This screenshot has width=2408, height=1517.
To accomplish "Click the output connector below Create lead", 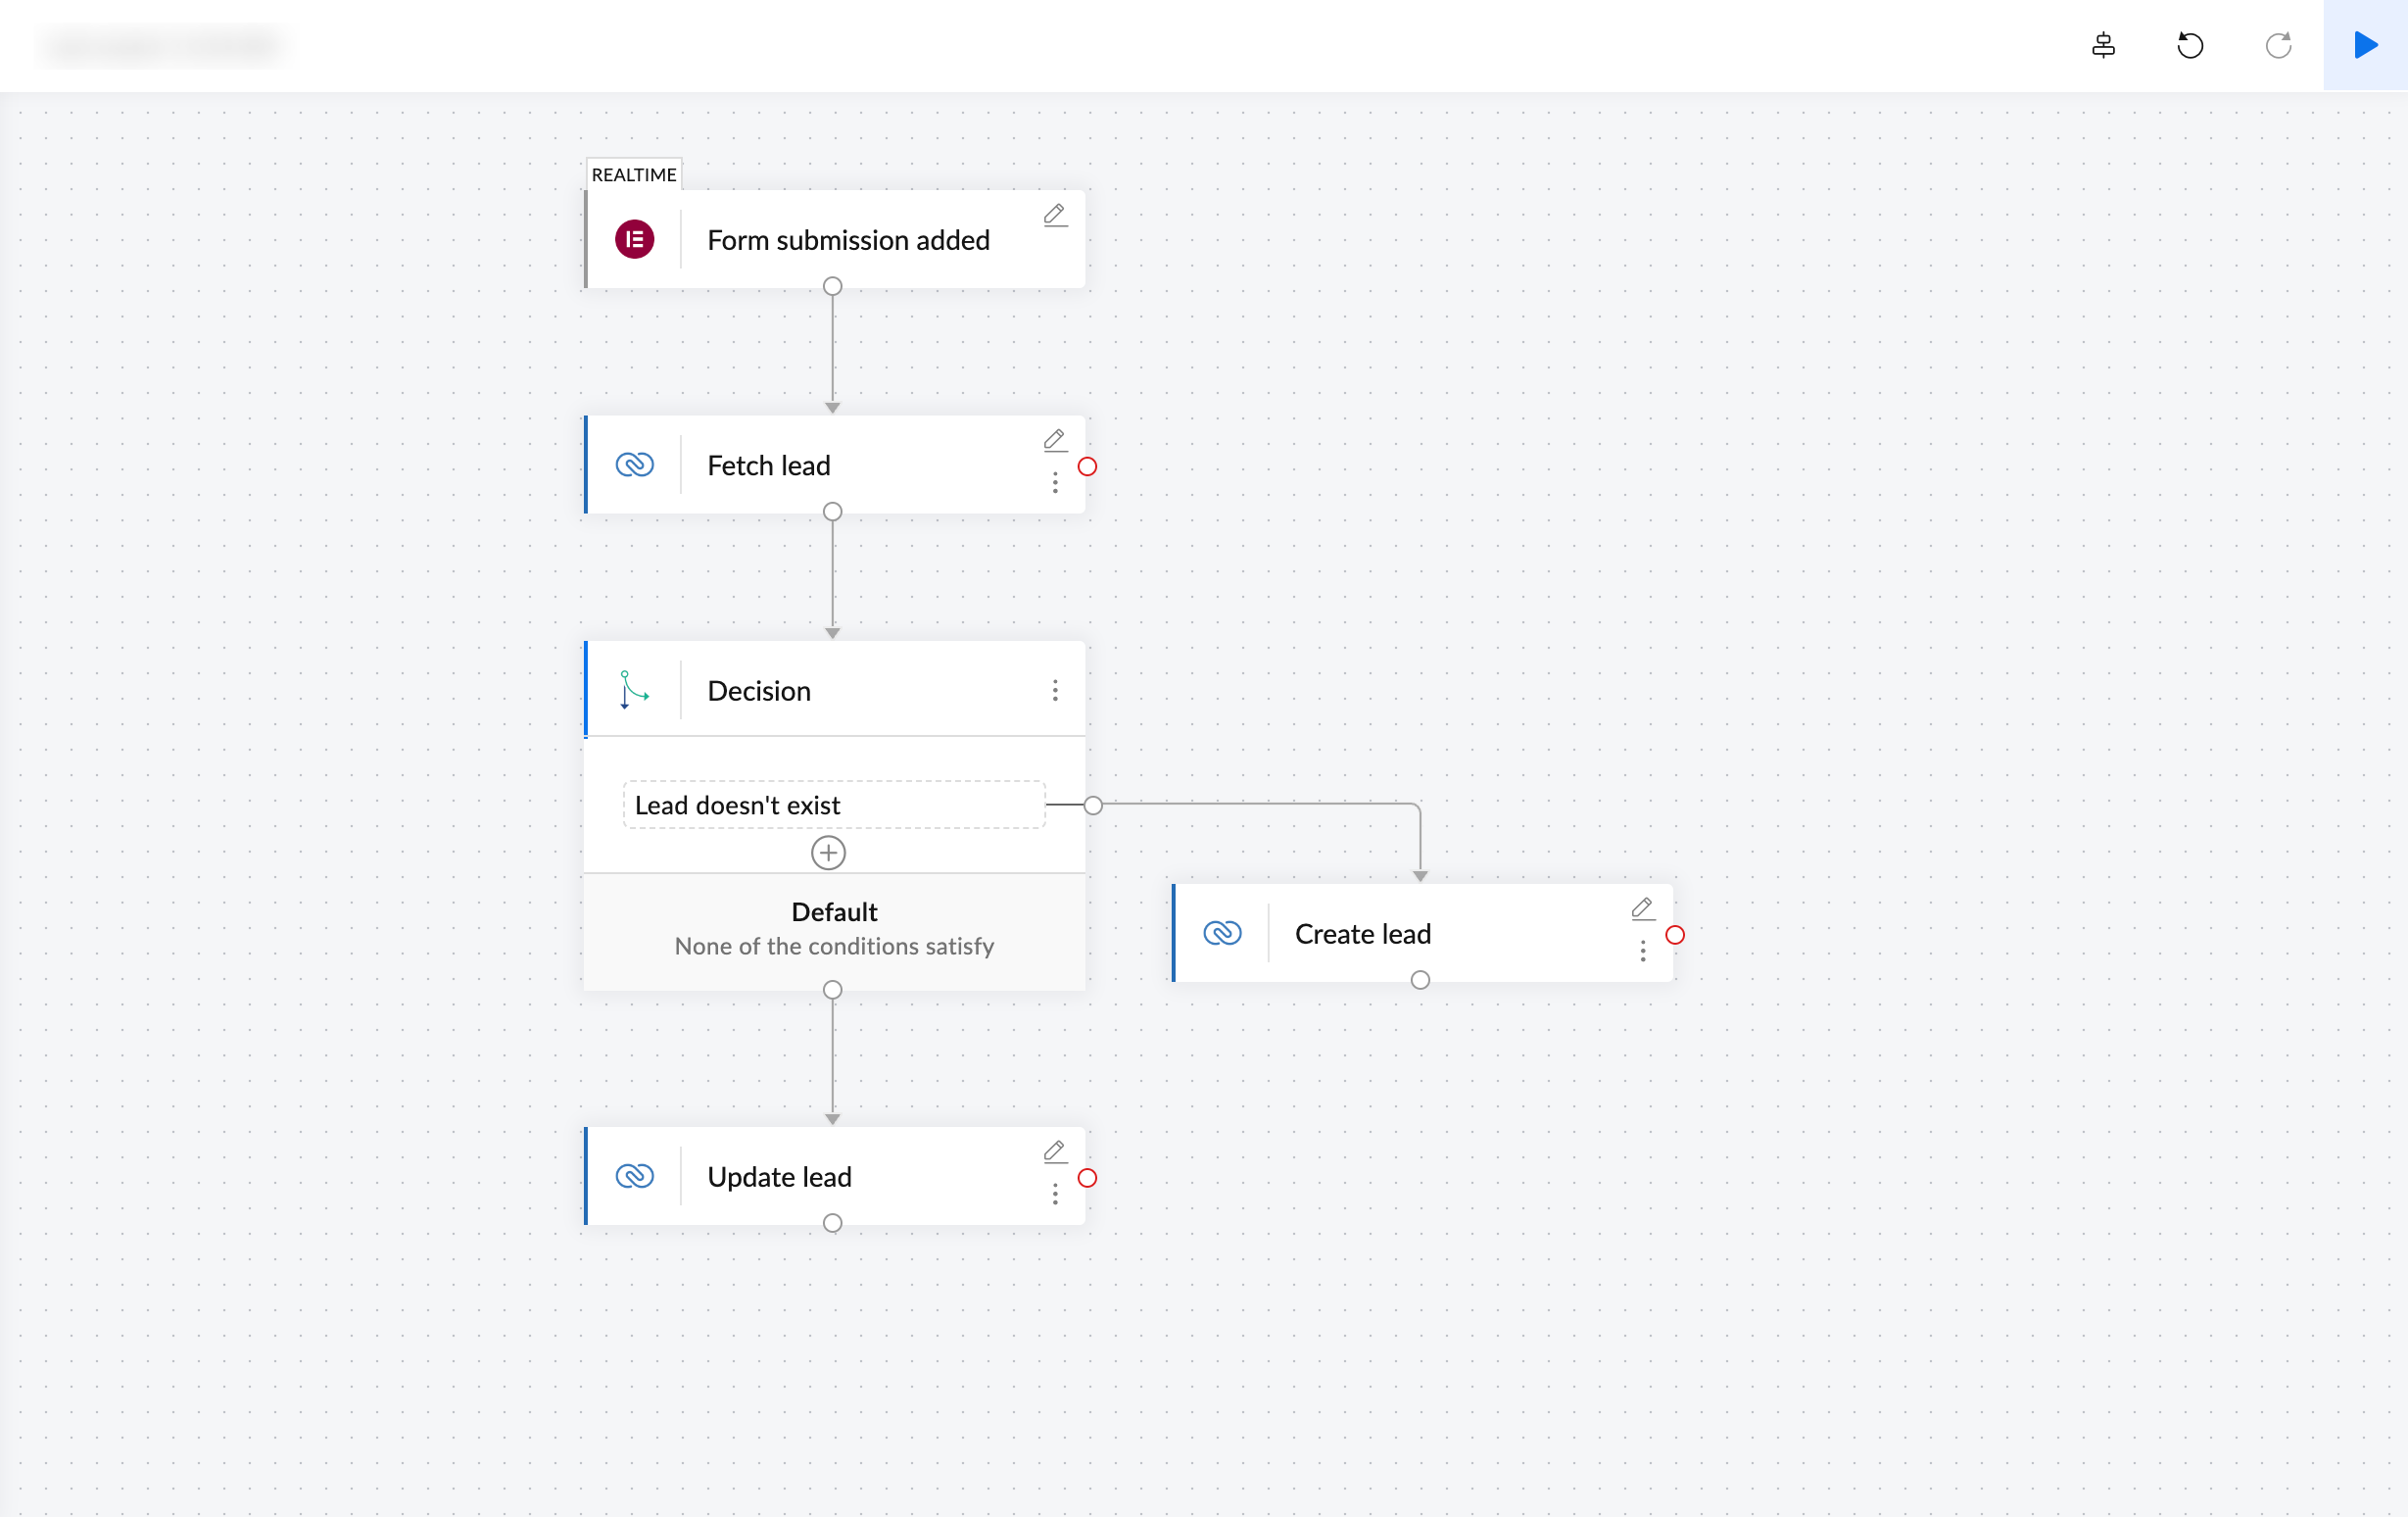I will click(x=1420, y=980).
